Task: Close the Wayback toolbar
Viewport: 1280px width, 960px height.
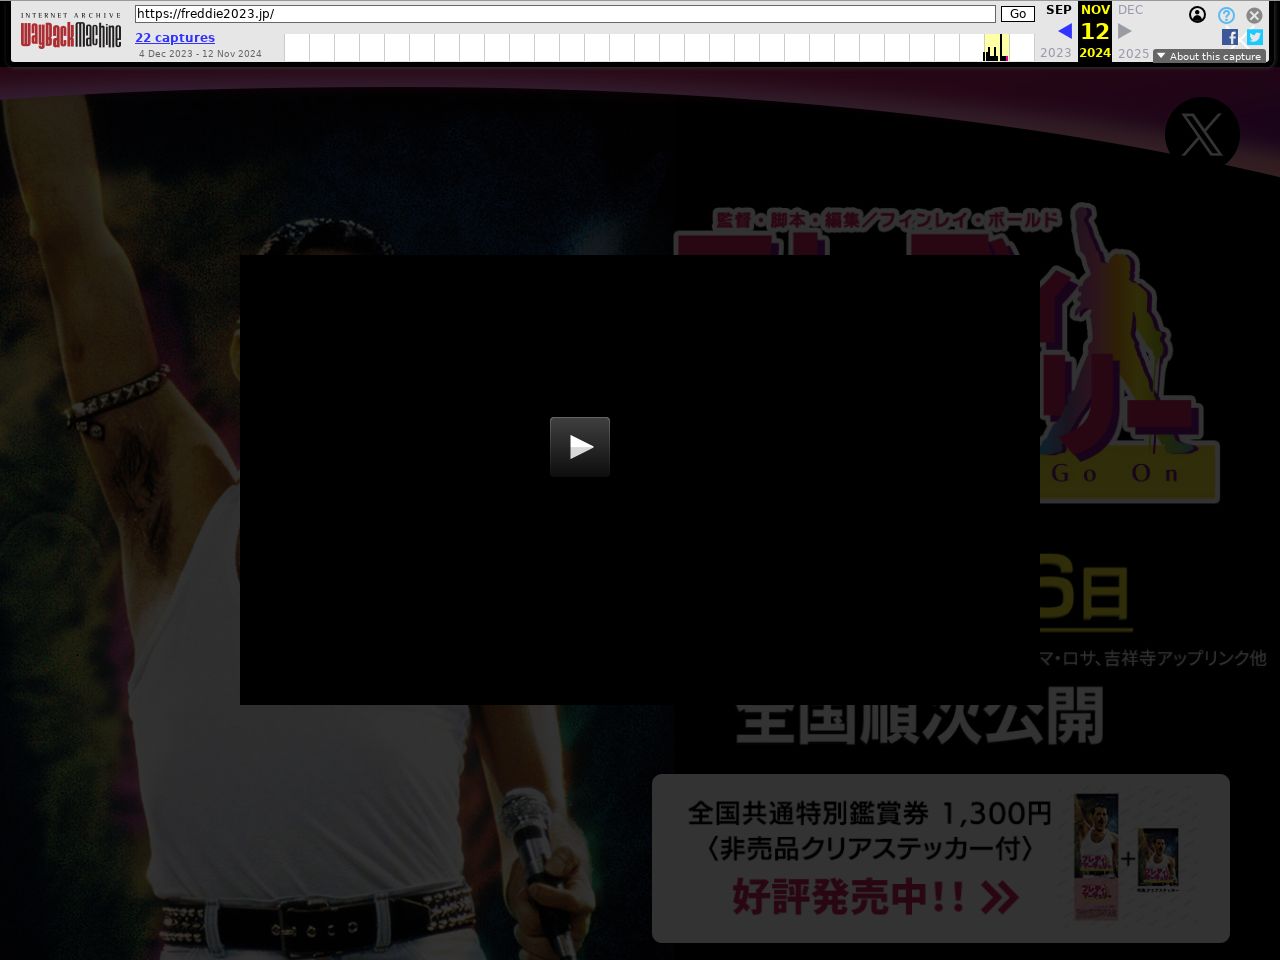Action: (1254, 15)
